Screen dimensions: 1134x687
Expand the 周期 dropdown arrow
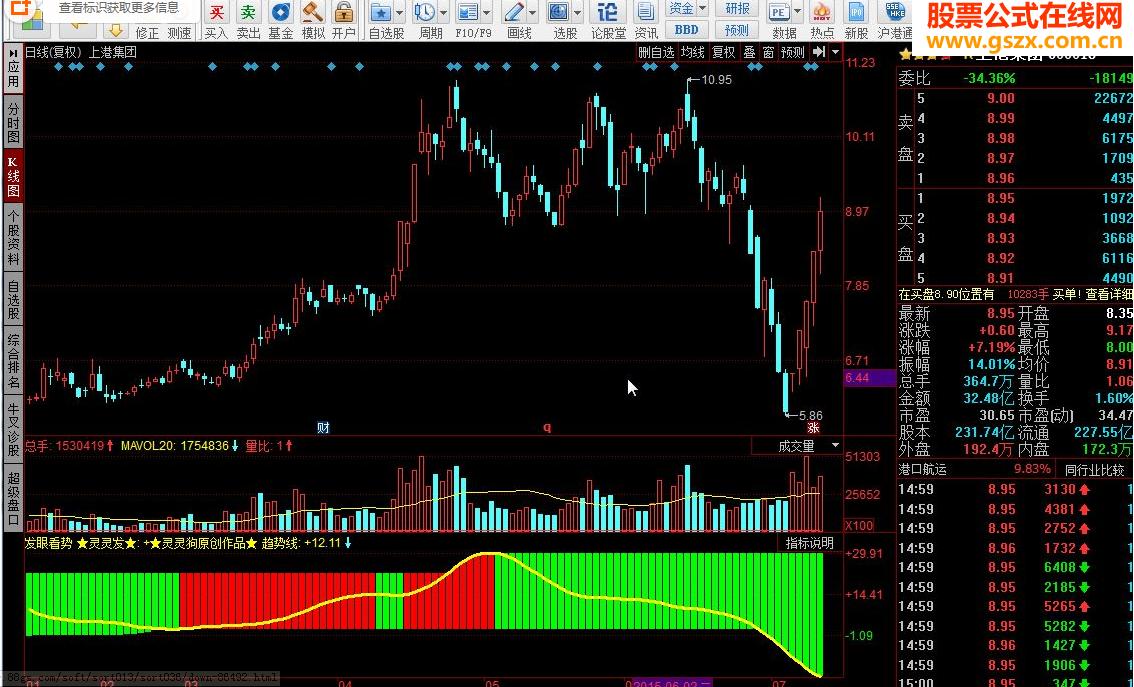[443, 13]
